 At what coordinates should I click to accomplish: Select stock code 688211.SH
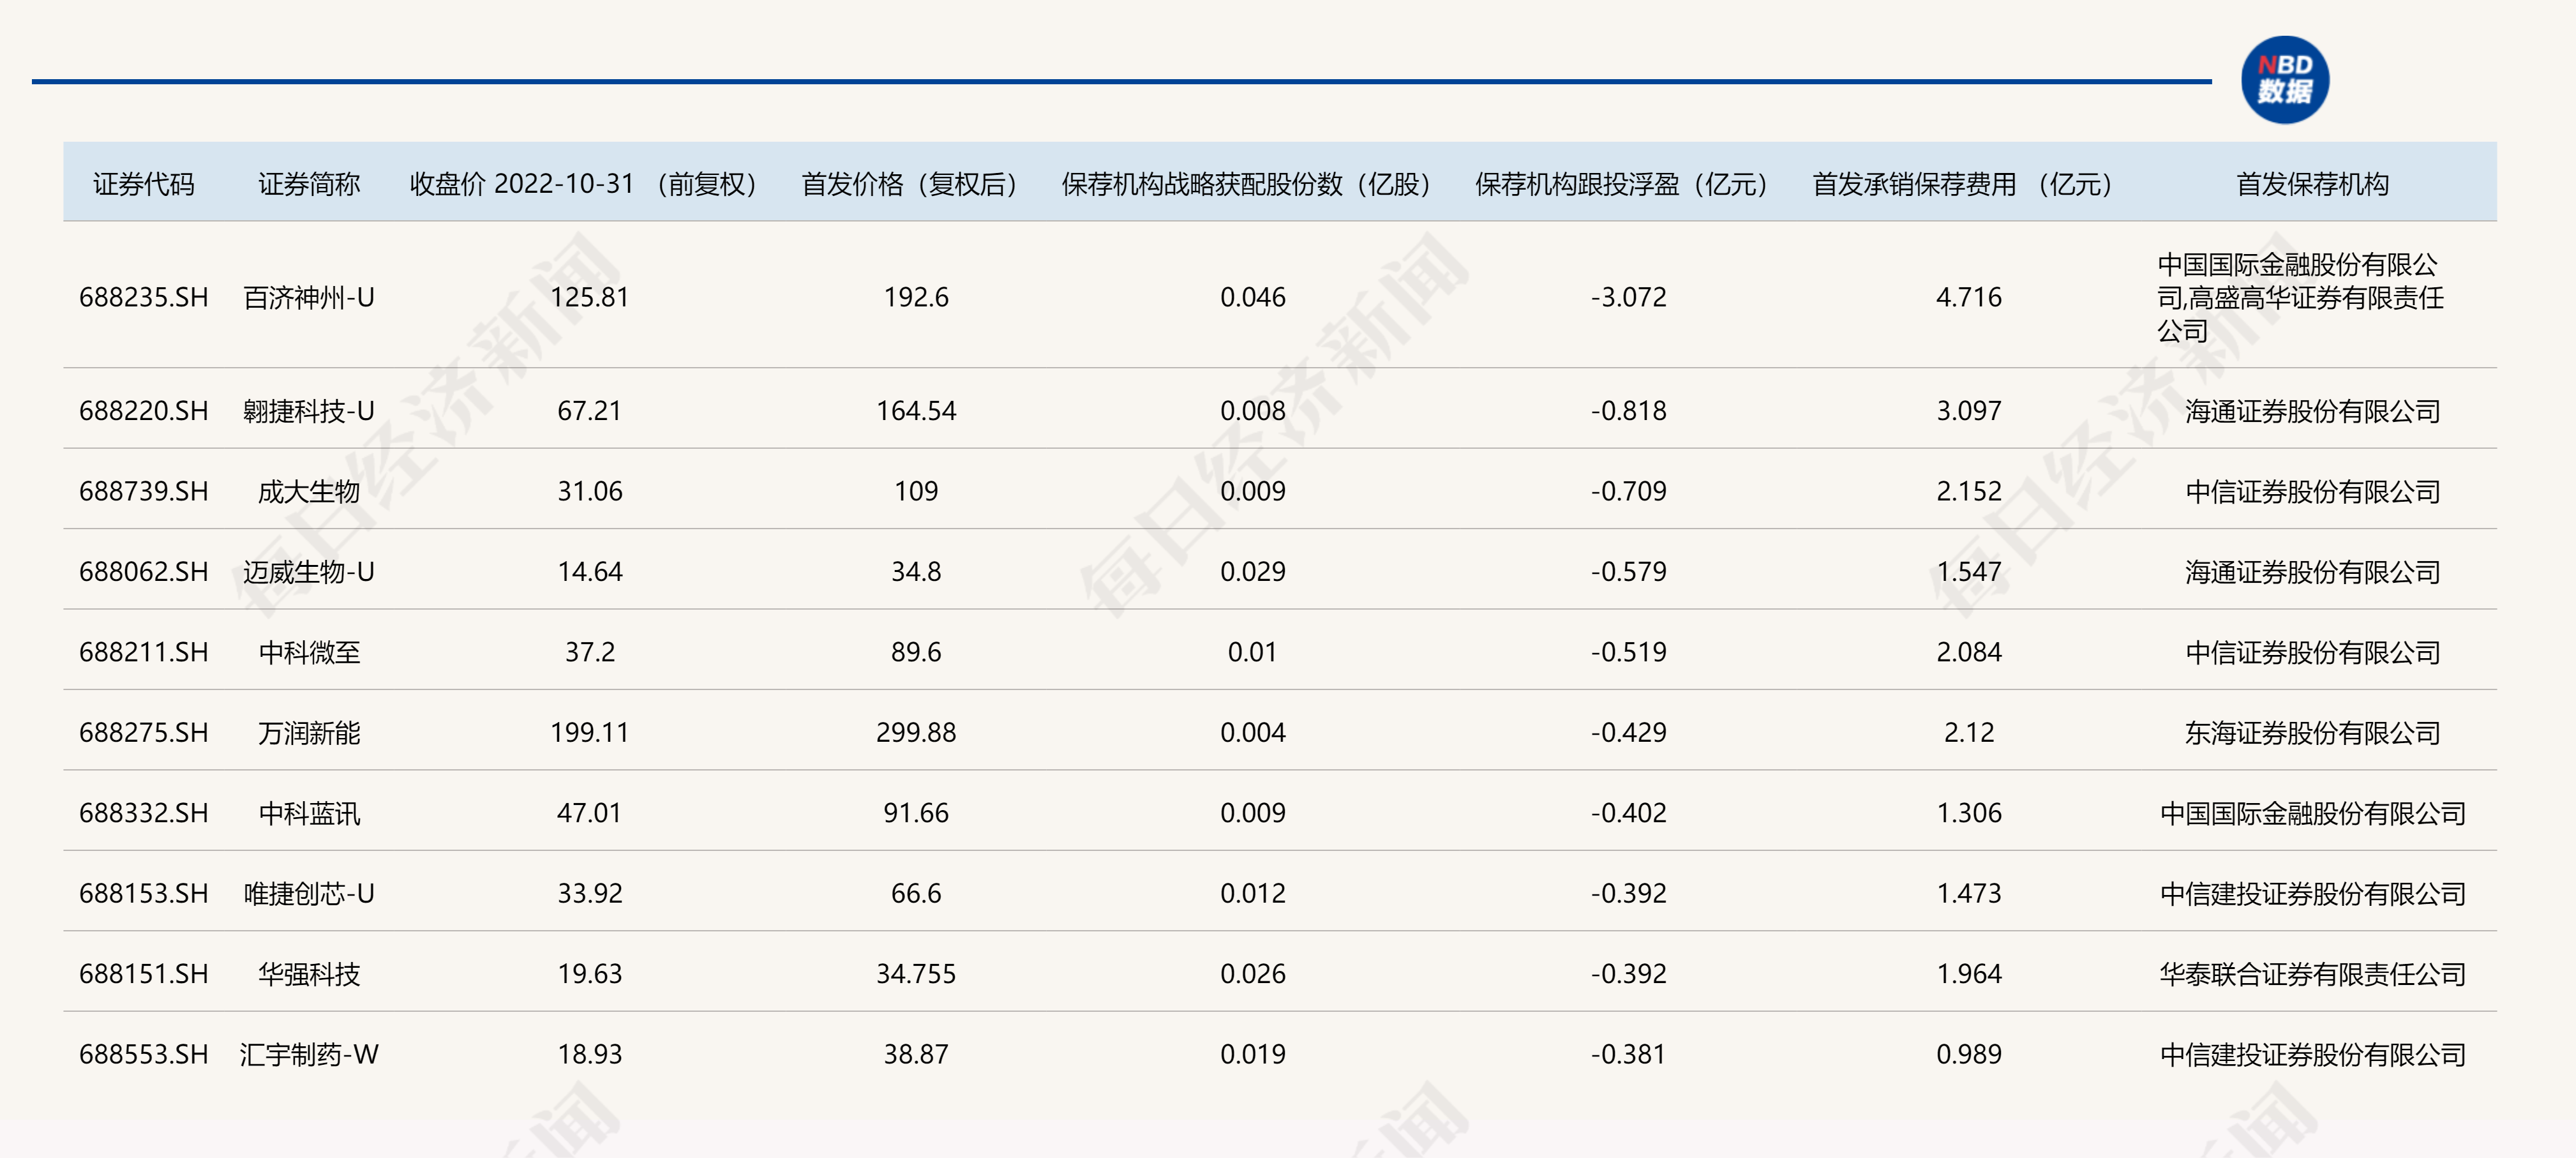coord(143,652)
